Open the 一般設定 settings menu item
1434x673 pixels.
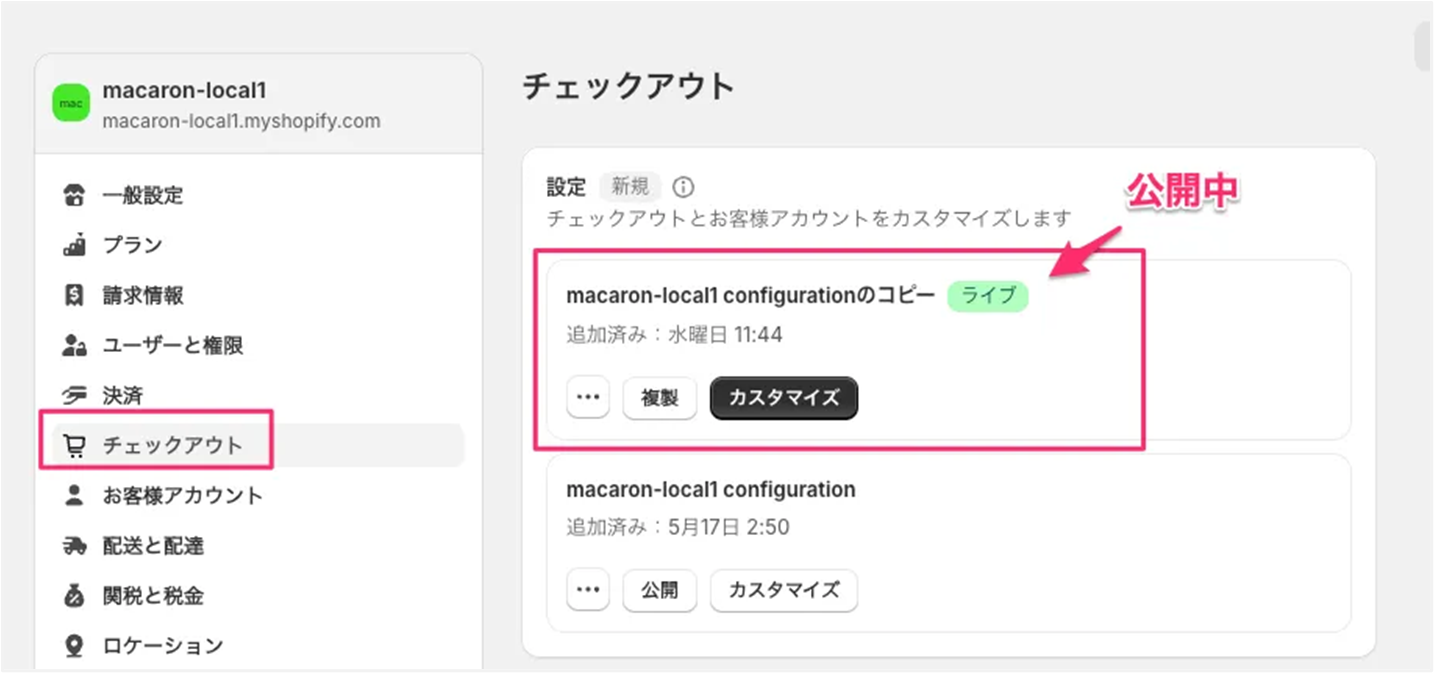click(x=143, y=195)
